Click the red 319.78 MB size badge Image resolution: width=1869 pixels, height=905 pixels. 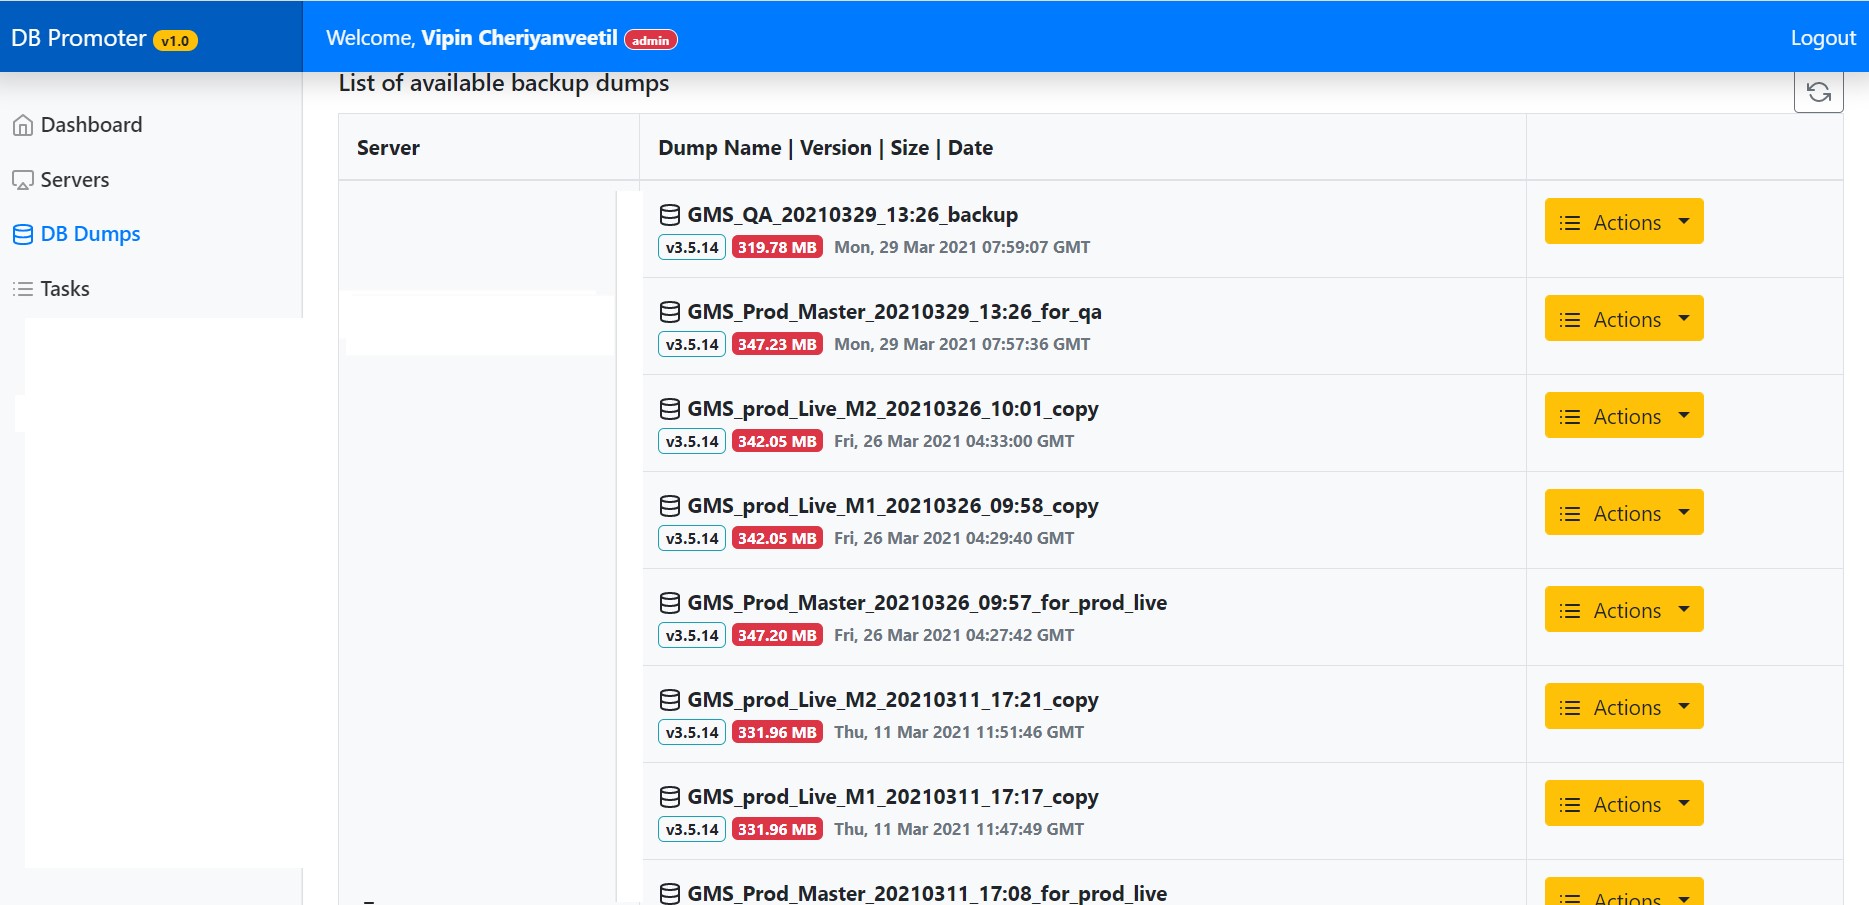[x=777, y=247]
